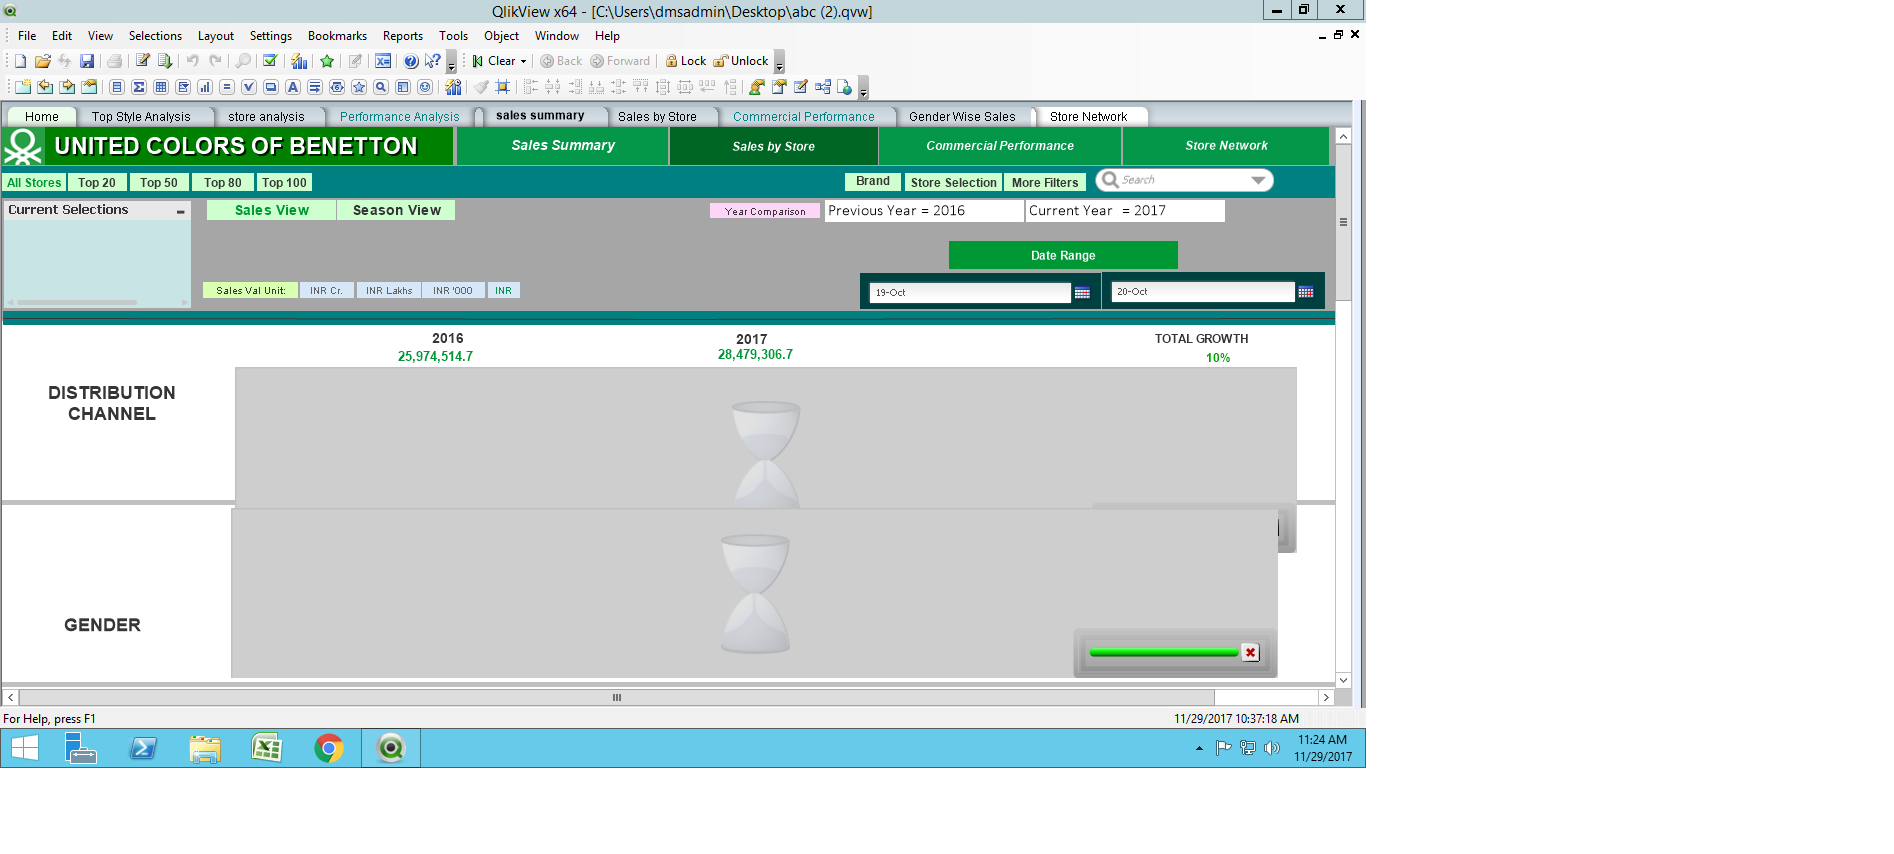Minimize the Current Selections box
The height and width of the screenshot is (854, 1894).
(x=181, y=211)
